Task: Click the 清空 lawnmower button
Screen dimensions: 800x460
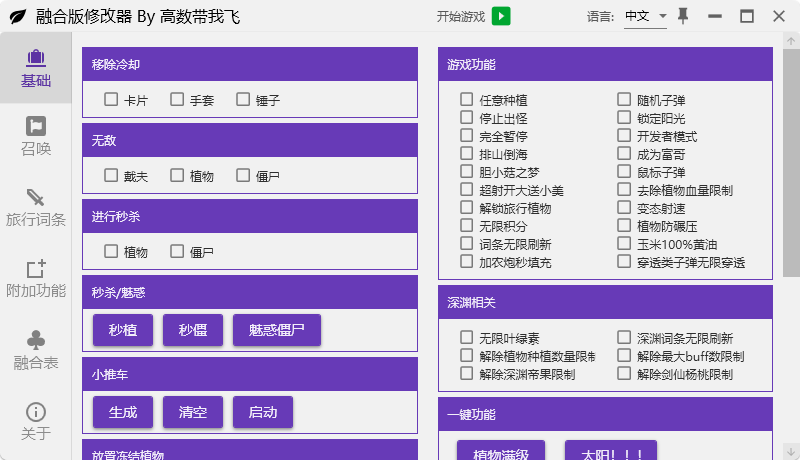Action: 193,412
